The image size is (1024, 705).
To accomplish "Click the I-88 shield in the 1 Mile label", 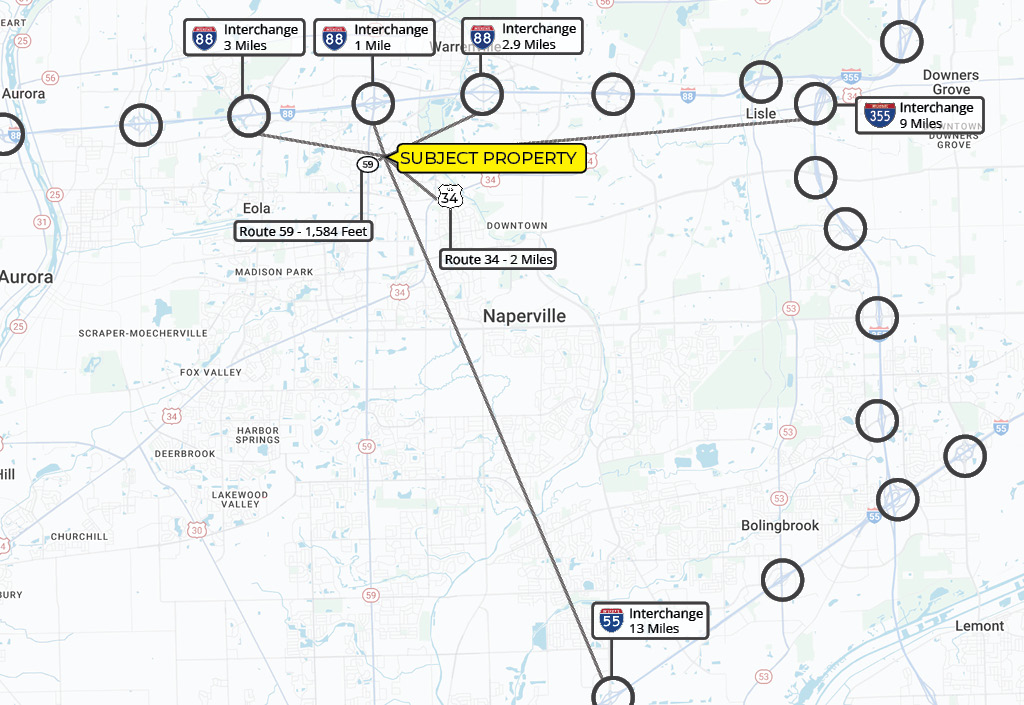I will 335,38.
